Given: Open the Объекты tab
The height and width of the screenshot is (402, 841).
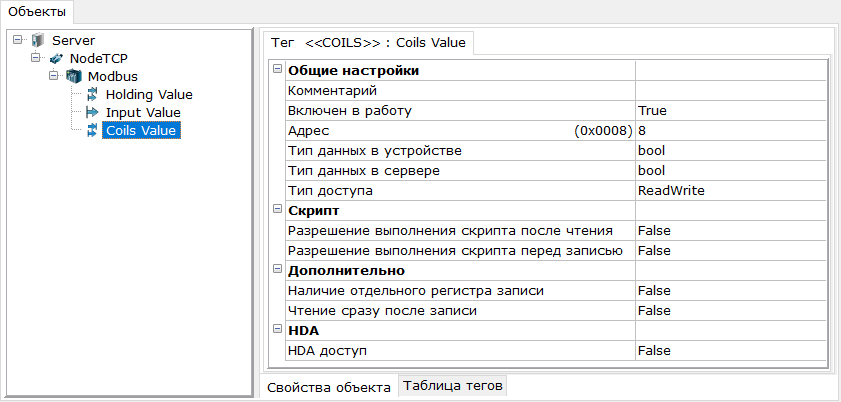Looking at the screenshot, I should point(37,11).
